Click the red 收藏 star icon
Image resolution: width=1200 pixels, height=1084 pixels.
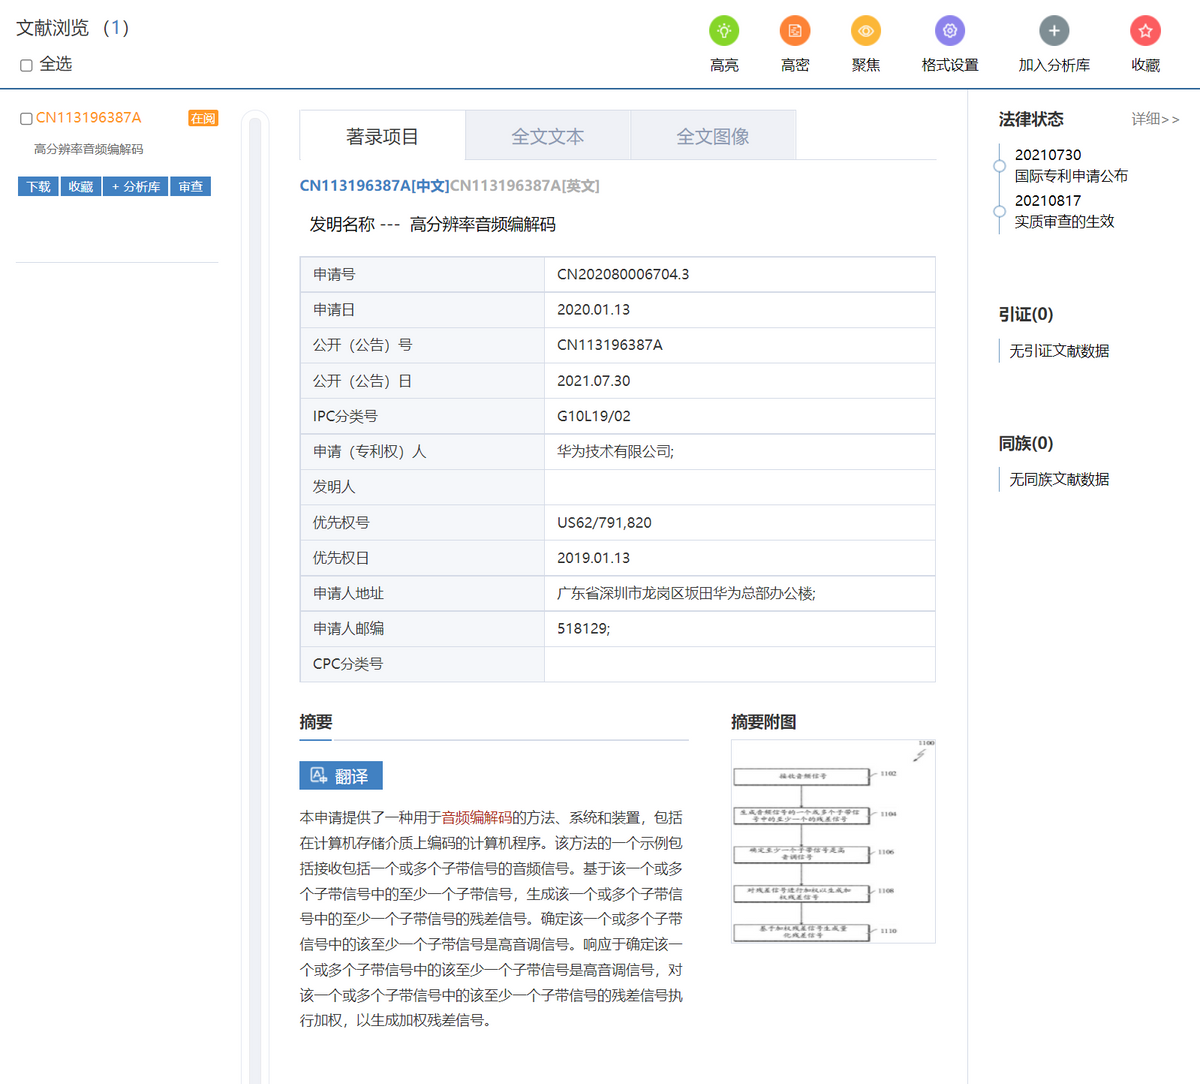pos(1145,31)
